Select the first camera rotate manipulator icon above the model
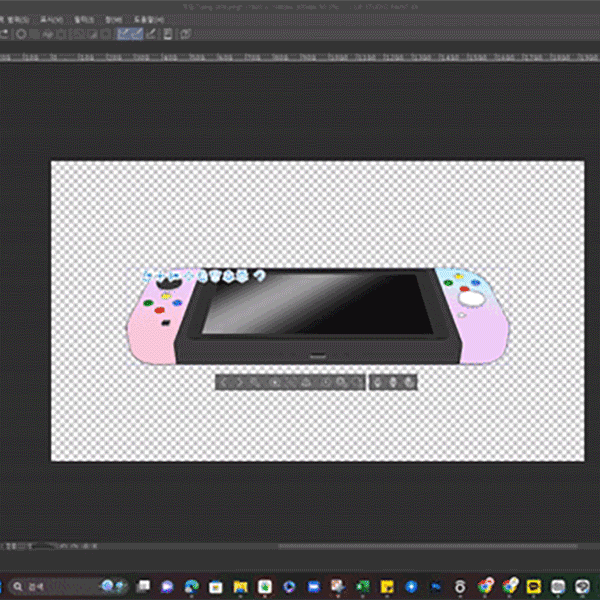Image resolution: width=600 pixels, height=600 pixels. [147, 276]
